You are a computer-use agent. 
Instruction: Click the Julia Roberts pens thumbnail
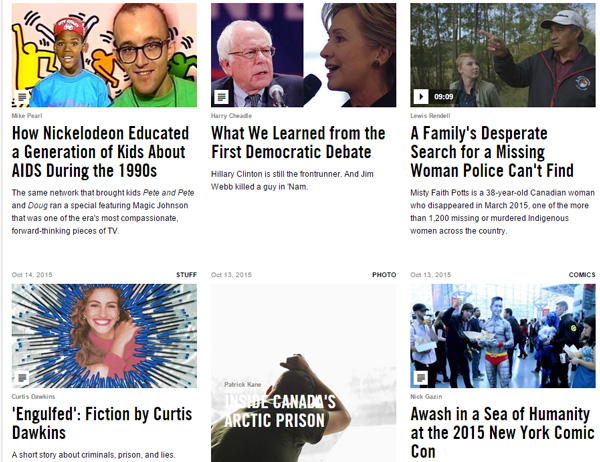(x=104, y=336)
